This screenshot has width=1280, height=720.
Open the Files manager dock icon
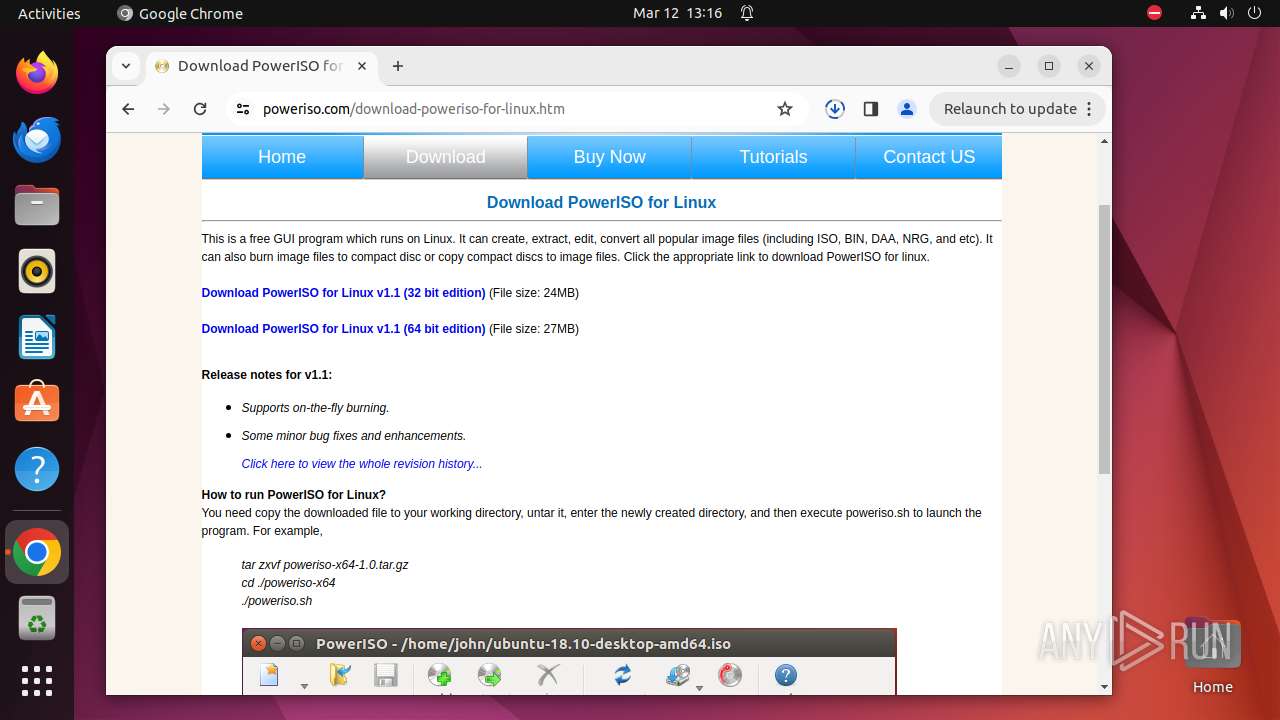click(x=37, y=205)
